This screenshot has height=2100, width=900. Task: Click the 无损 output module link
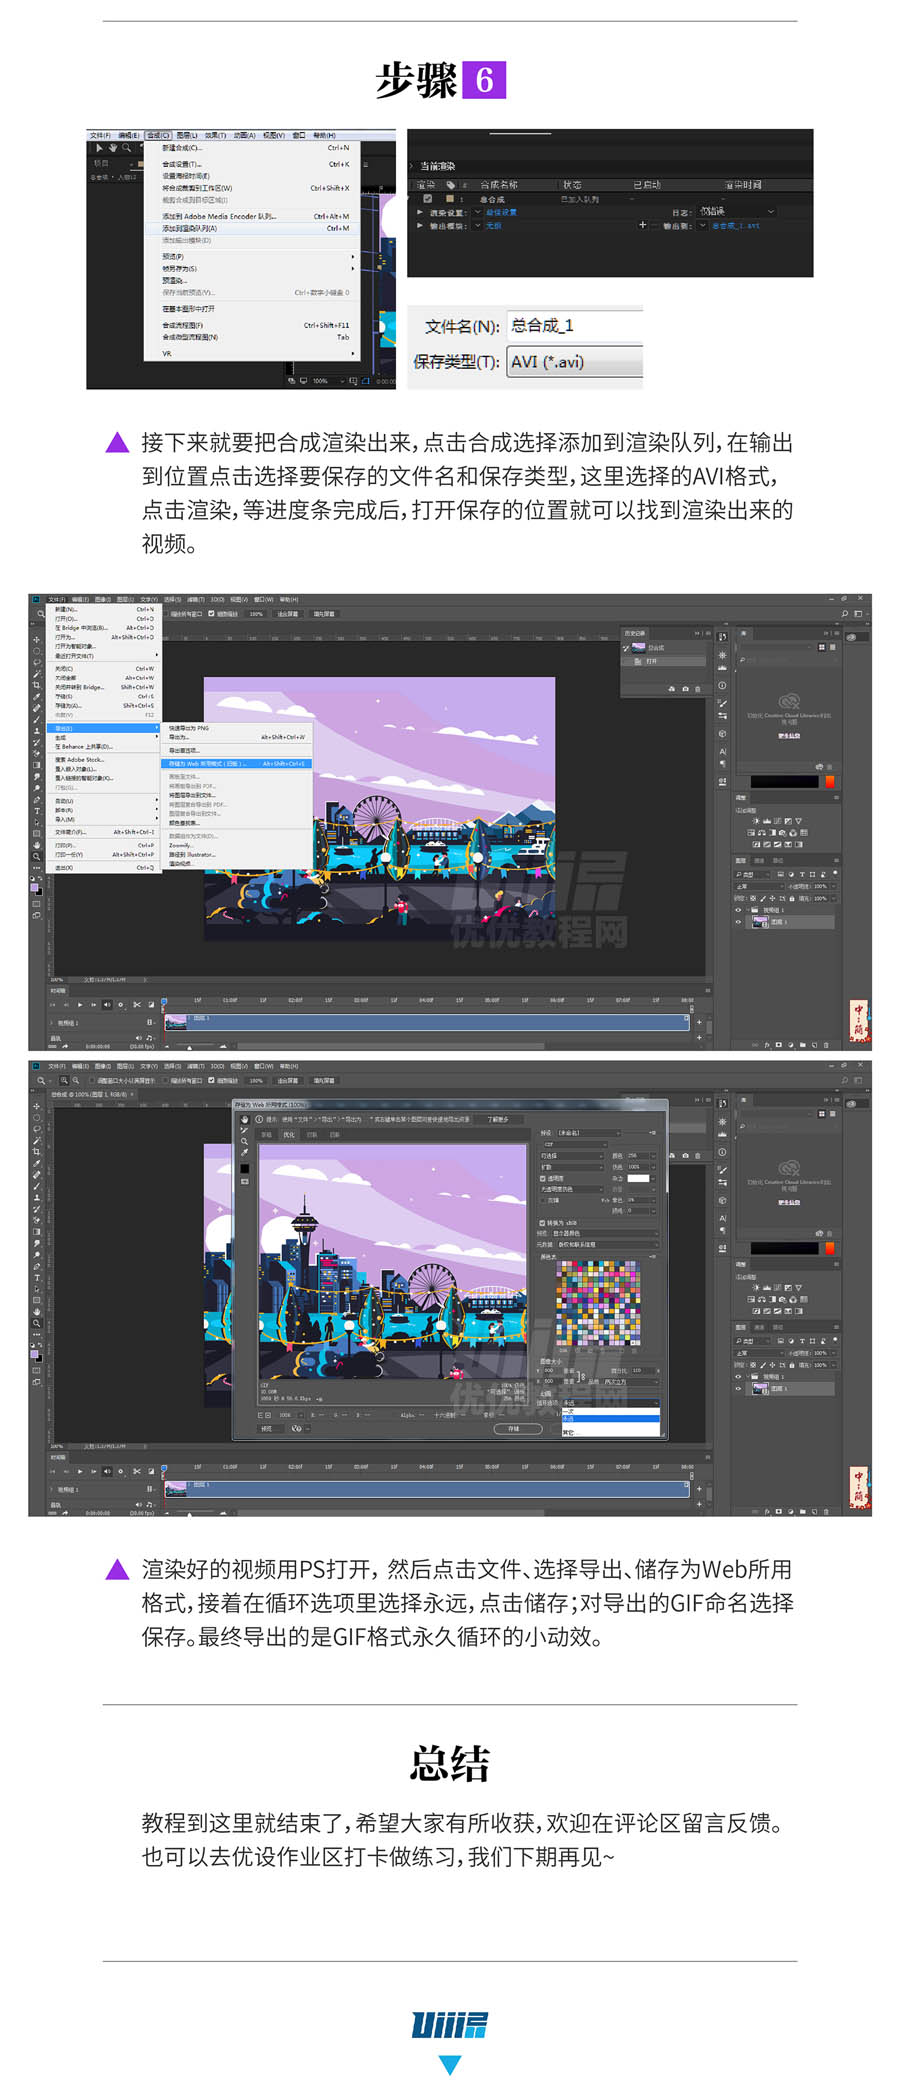pyautogui.click(x=494, y=226)
